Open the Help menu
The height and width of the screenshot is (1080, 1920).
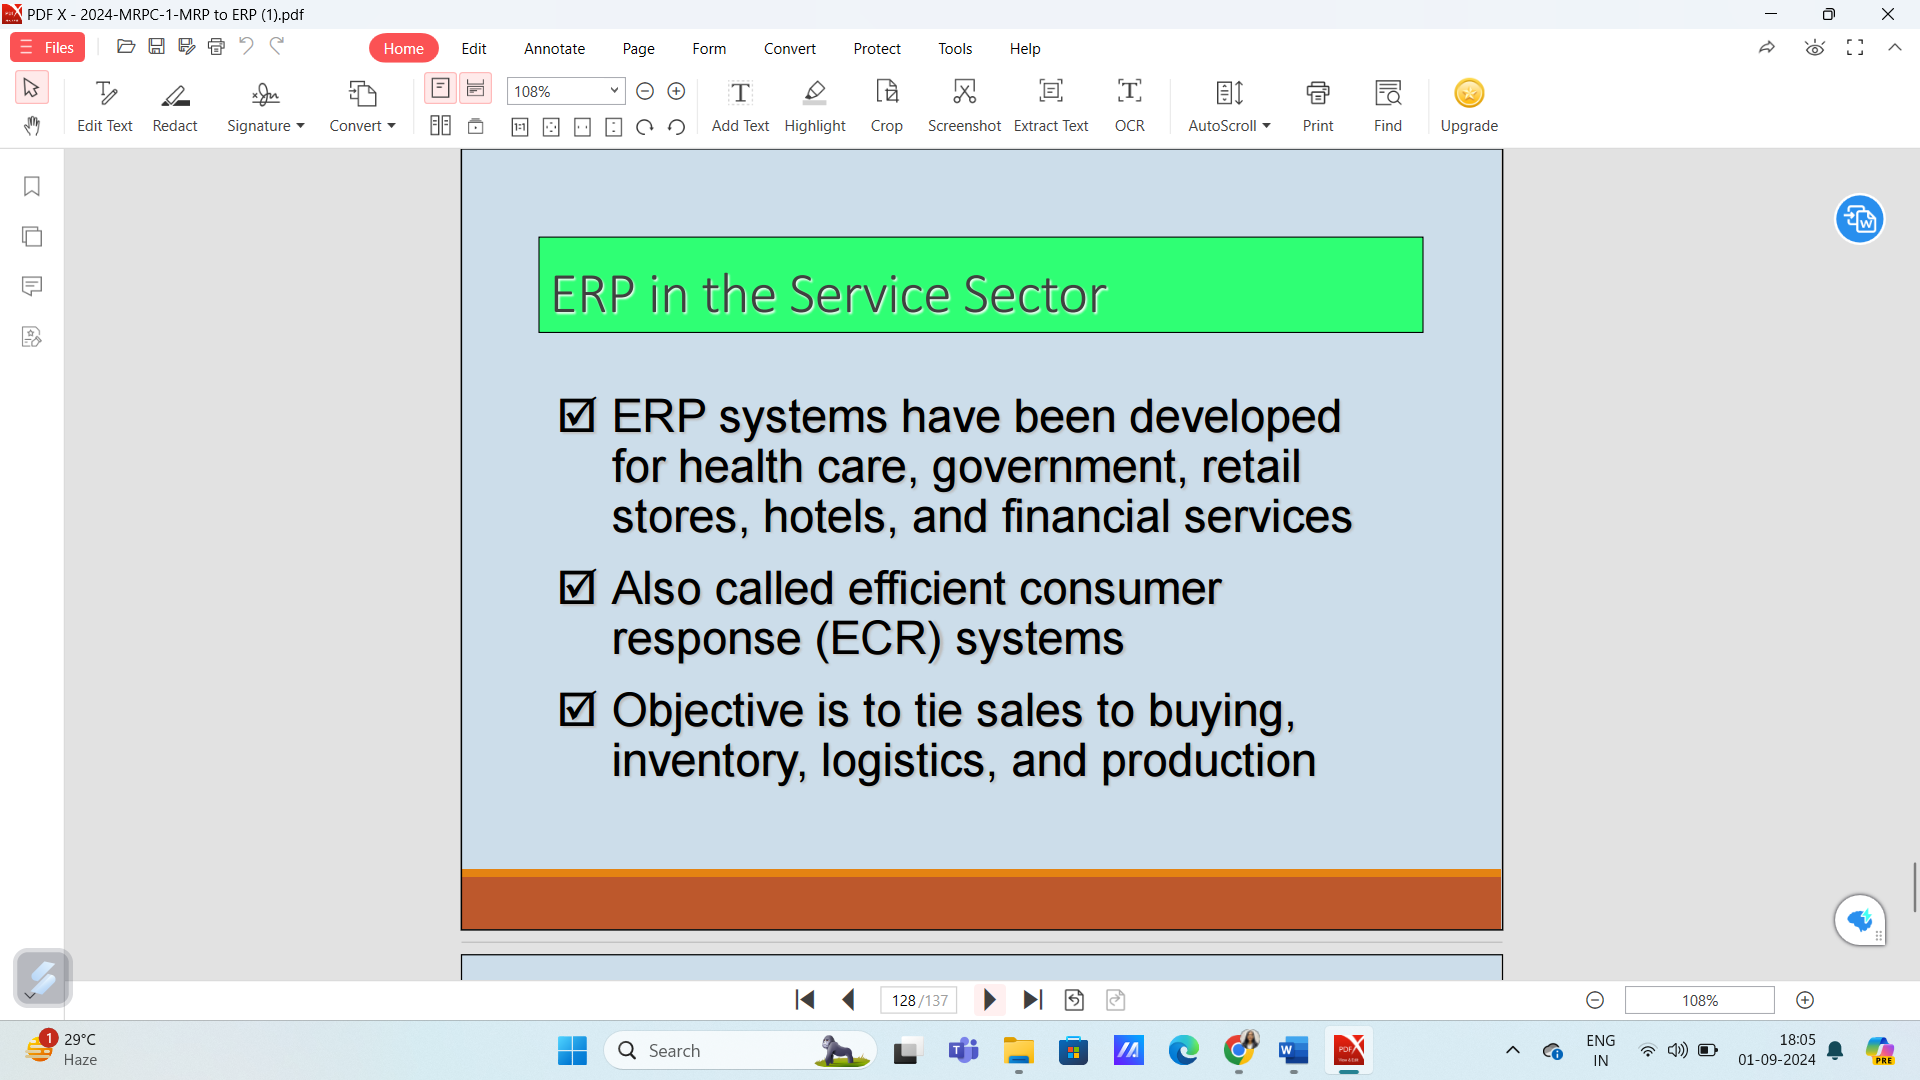point(1025,48)
